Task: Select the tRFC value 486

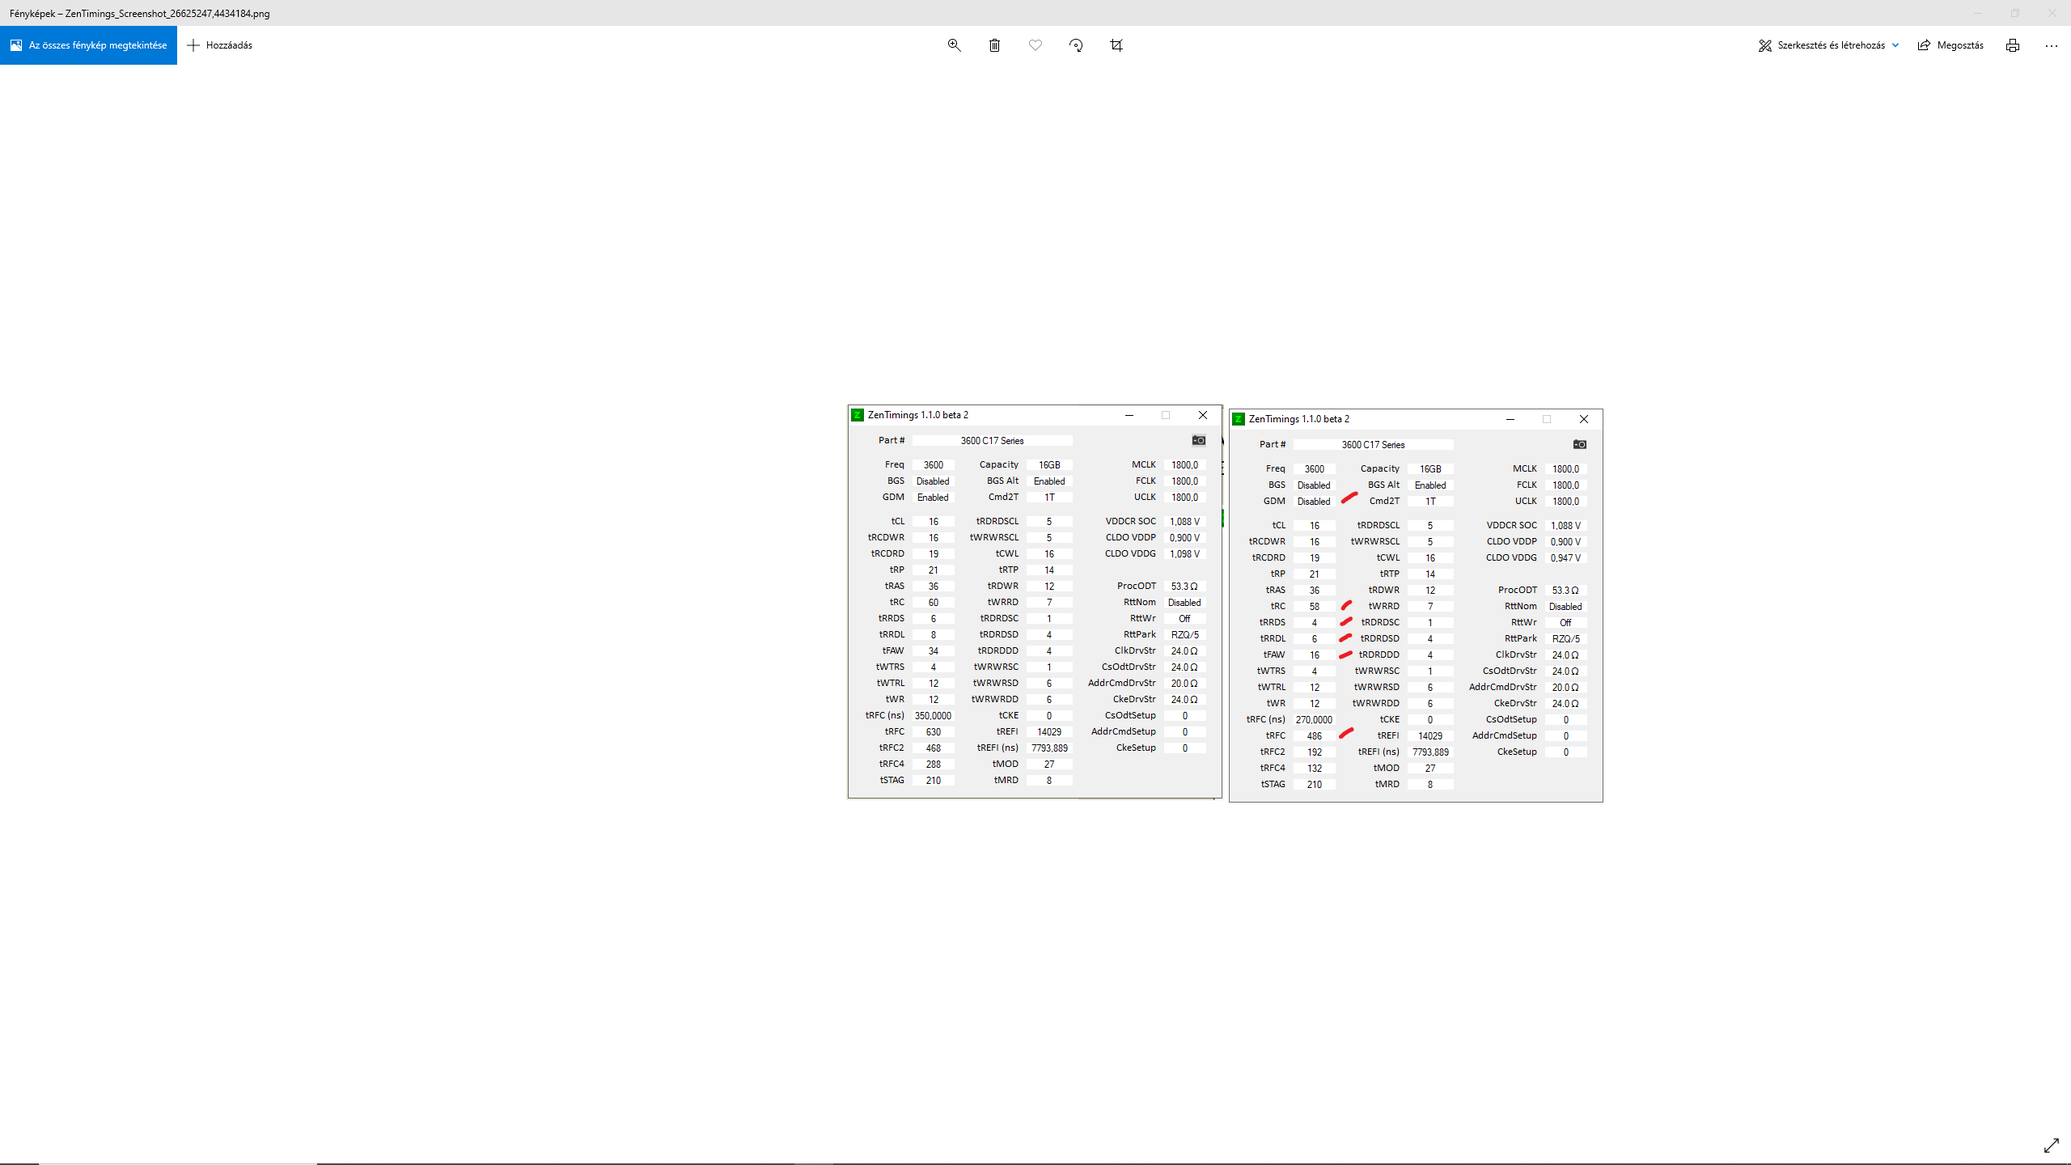Action: pyautogui.click(x=1314, y=736)
